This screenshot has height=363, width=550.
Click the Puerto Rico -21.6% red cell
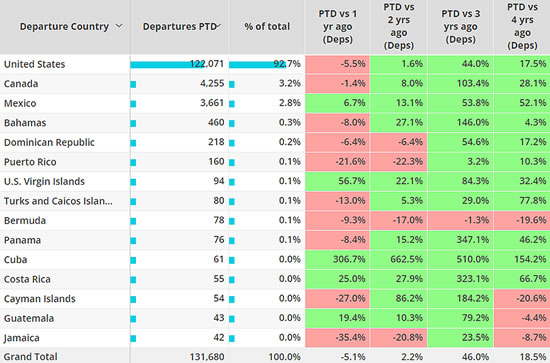[x=337, y=162]
